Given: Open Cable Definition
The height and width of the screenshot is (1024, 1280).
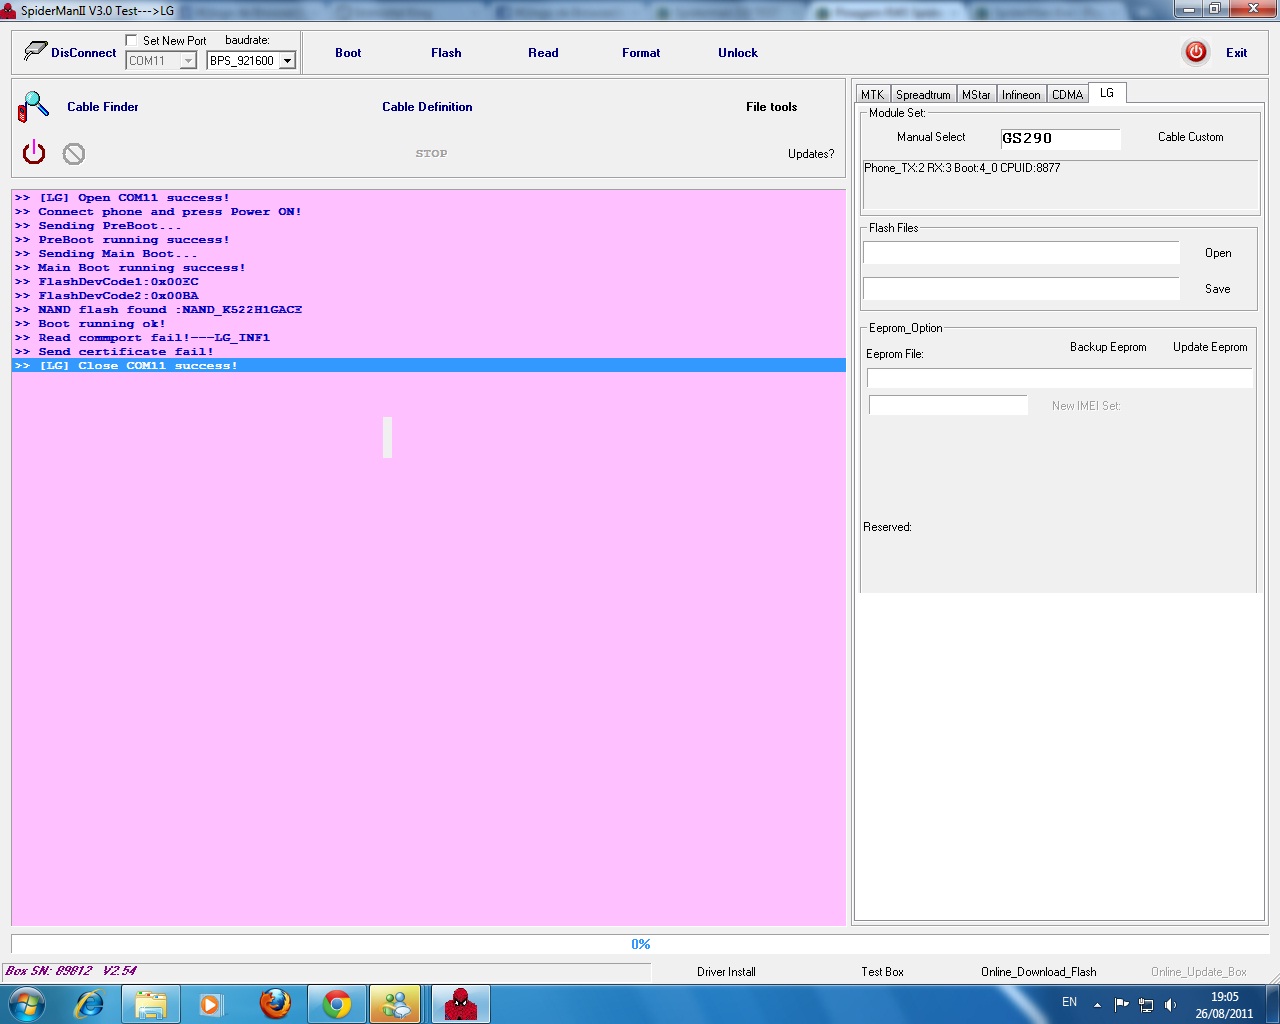Looking at the screenshot, I should point(427,107).
